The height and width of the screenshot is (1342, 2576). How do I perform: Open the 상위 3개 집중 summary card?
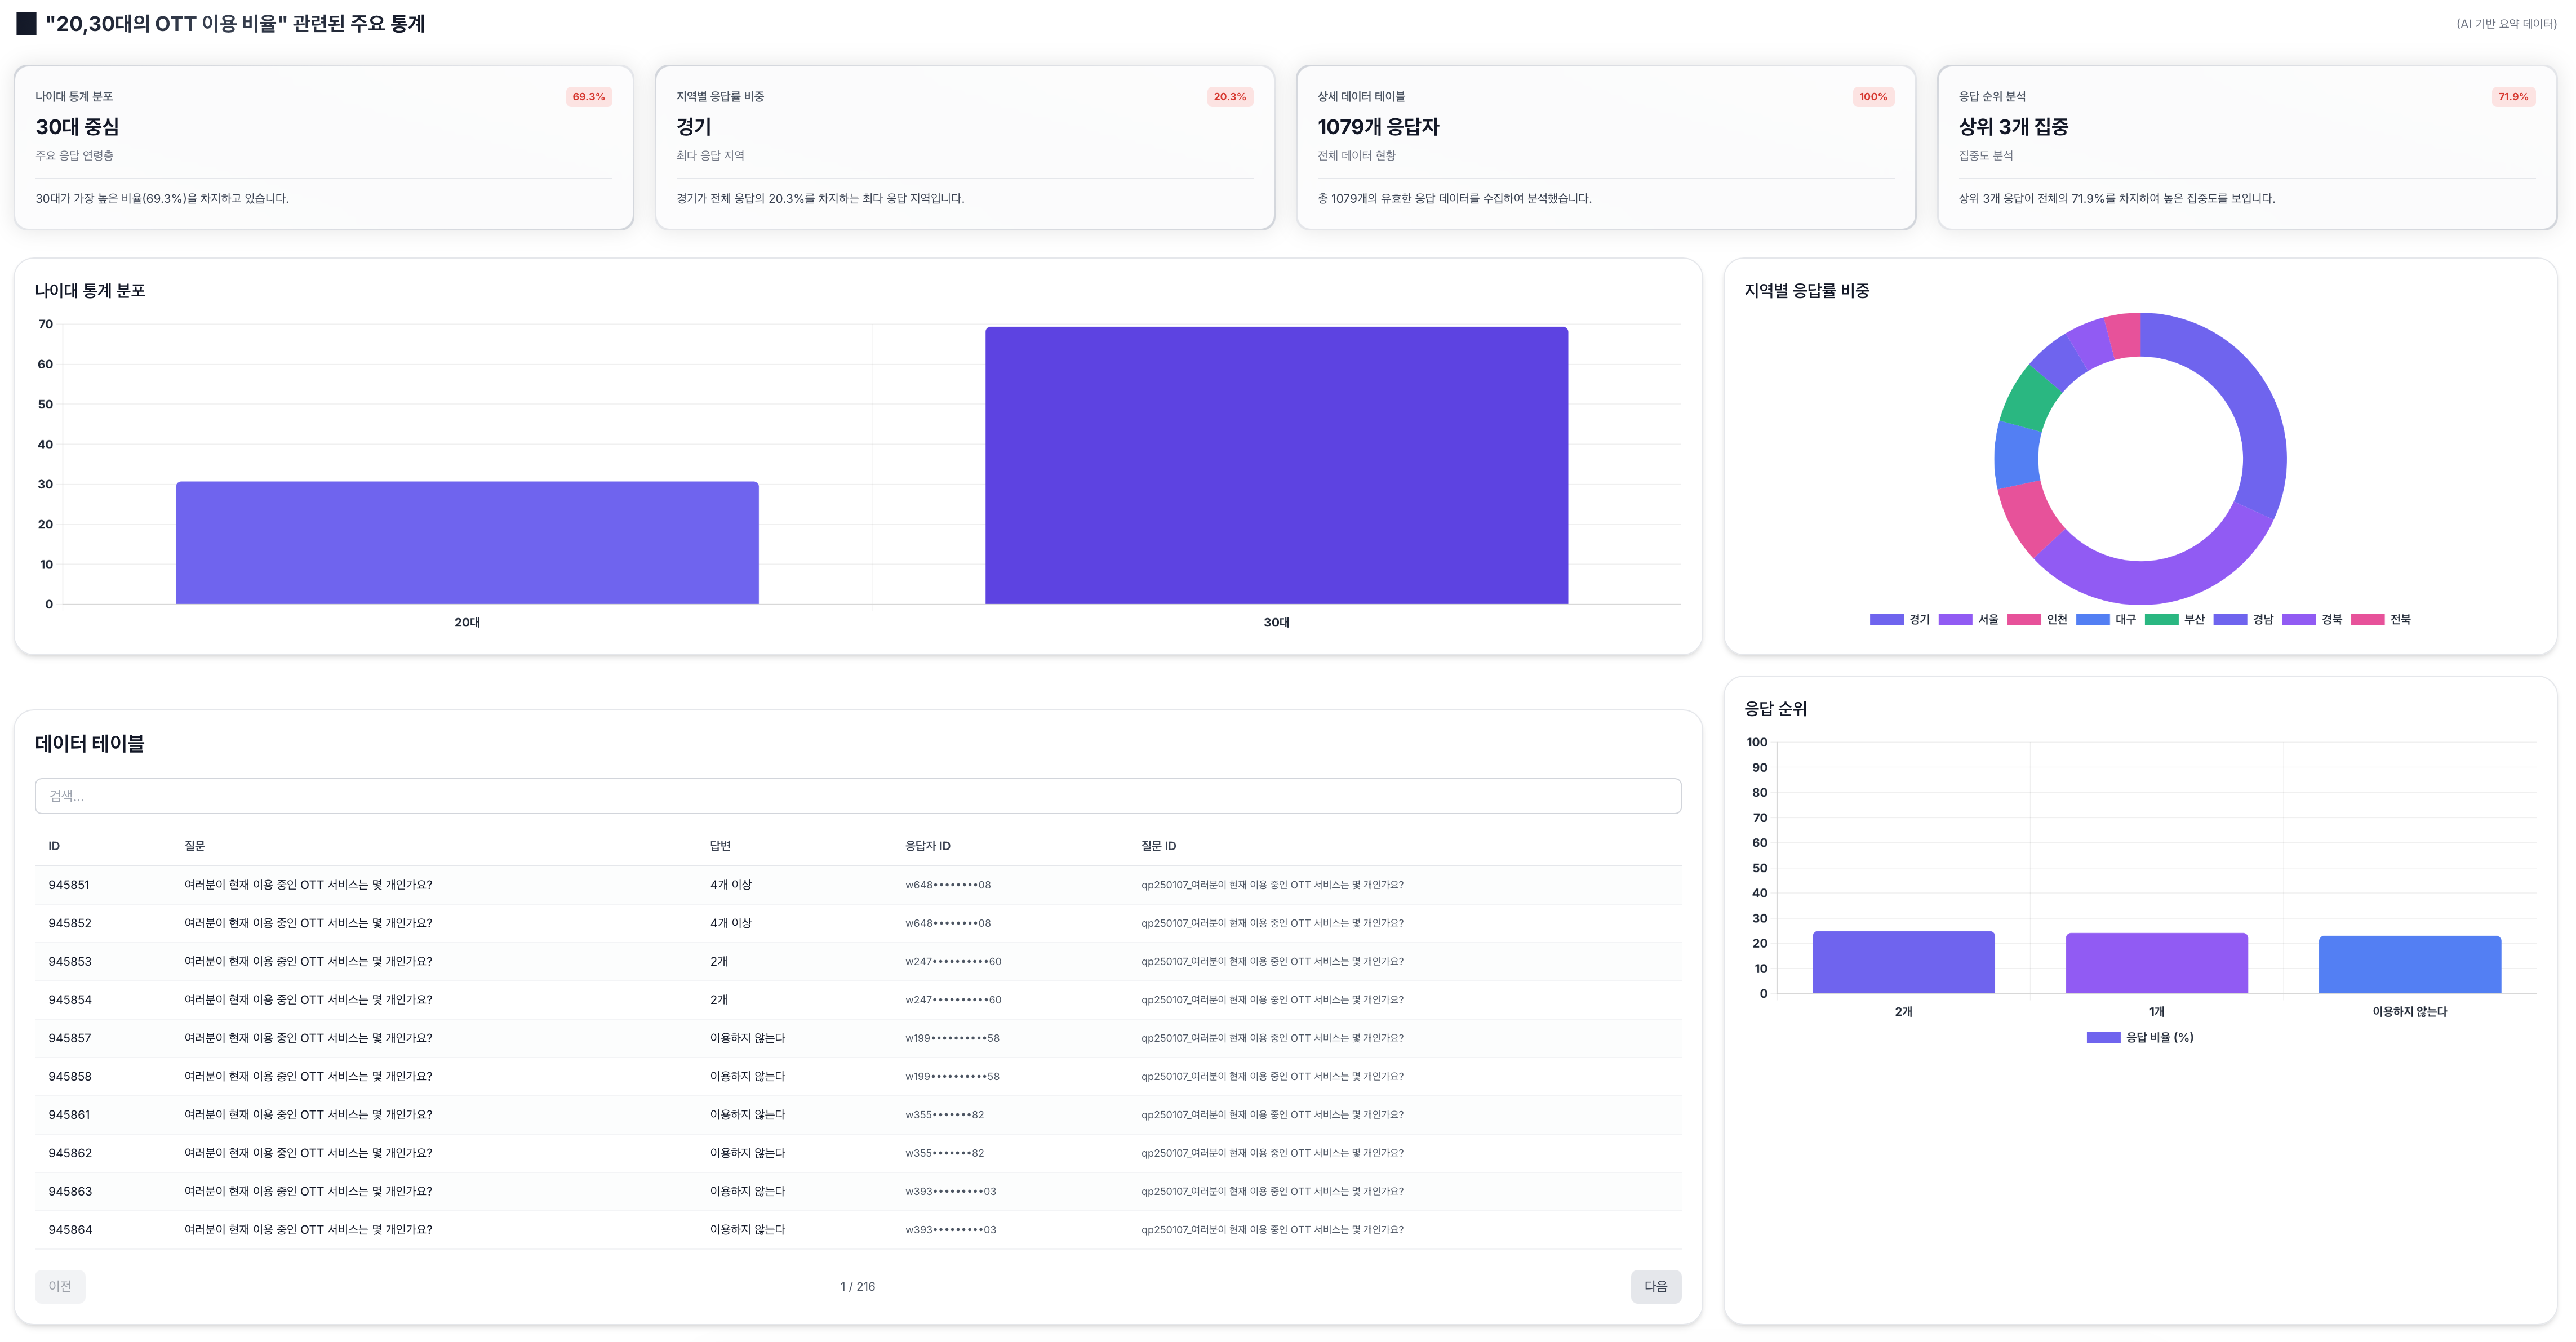point(2247,148)
